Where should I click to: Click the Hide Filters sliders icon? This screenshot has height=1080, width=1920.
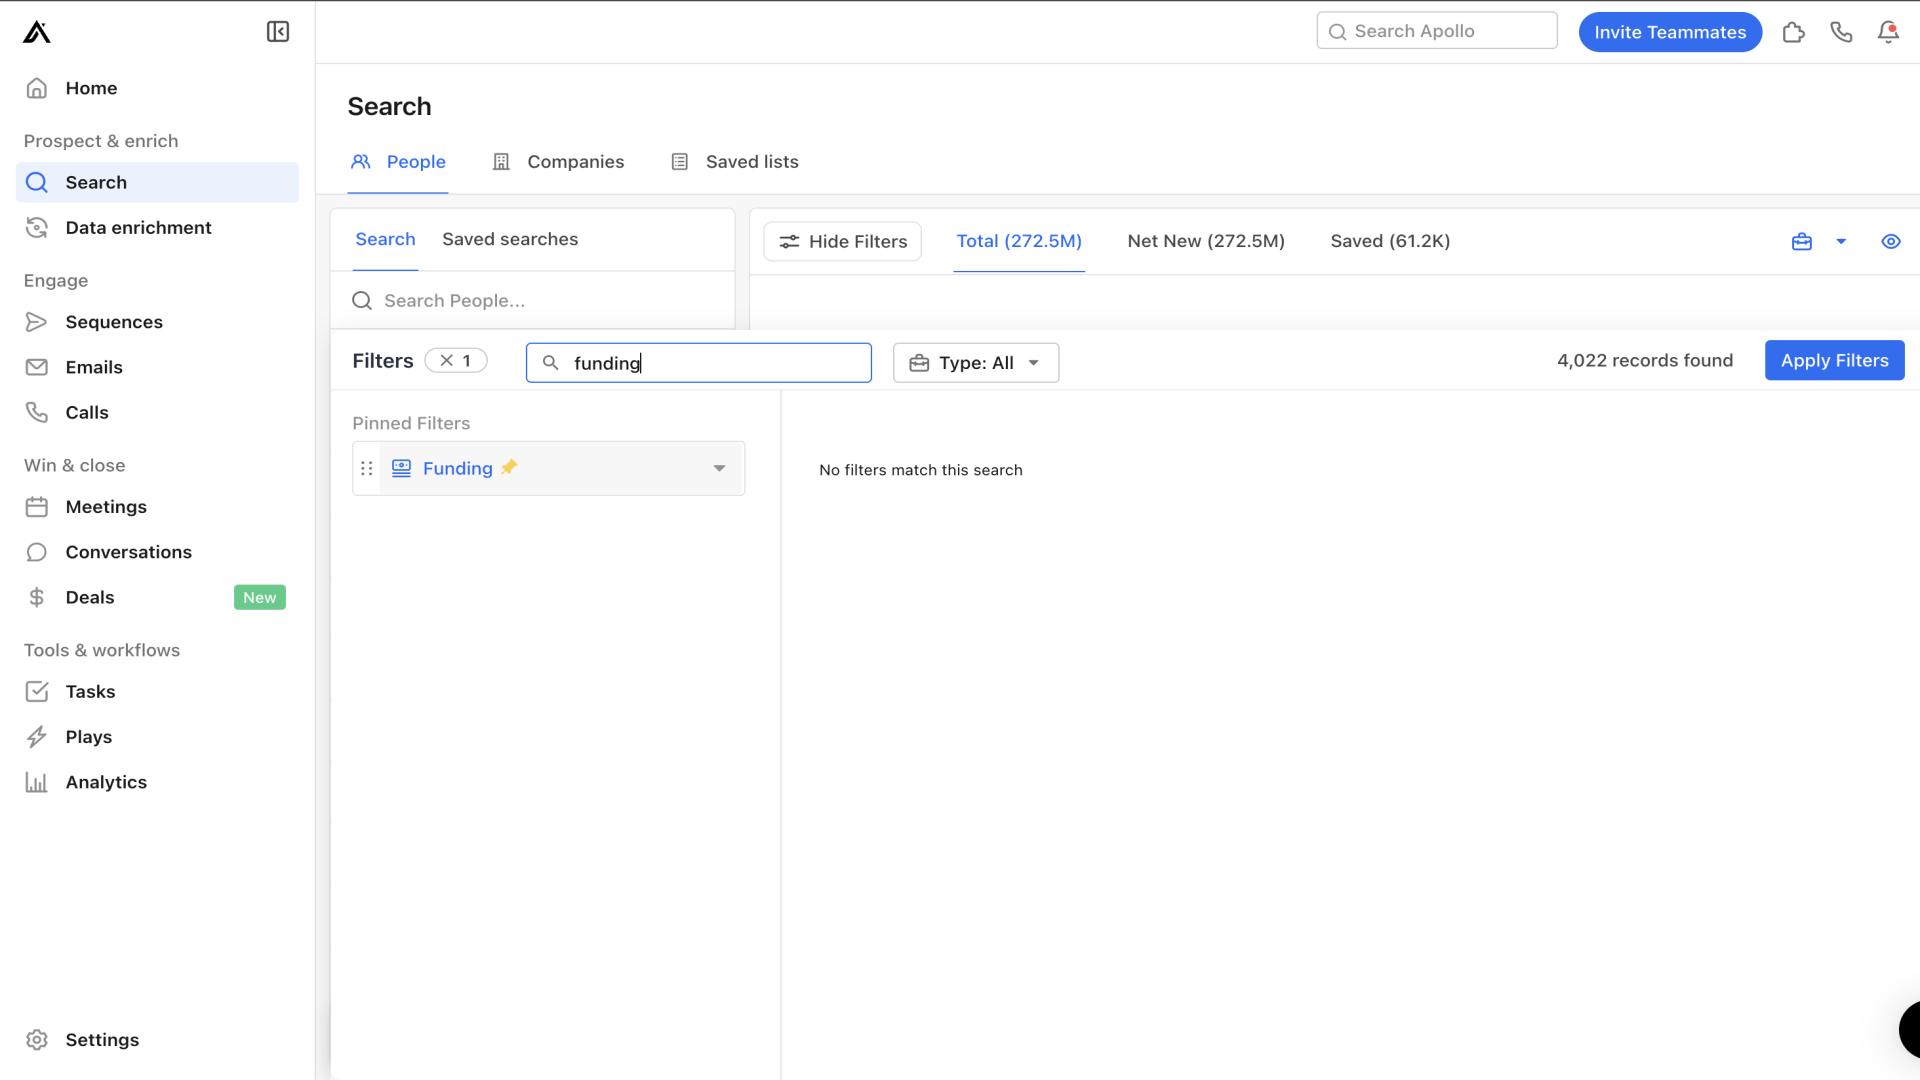[789, 242]
